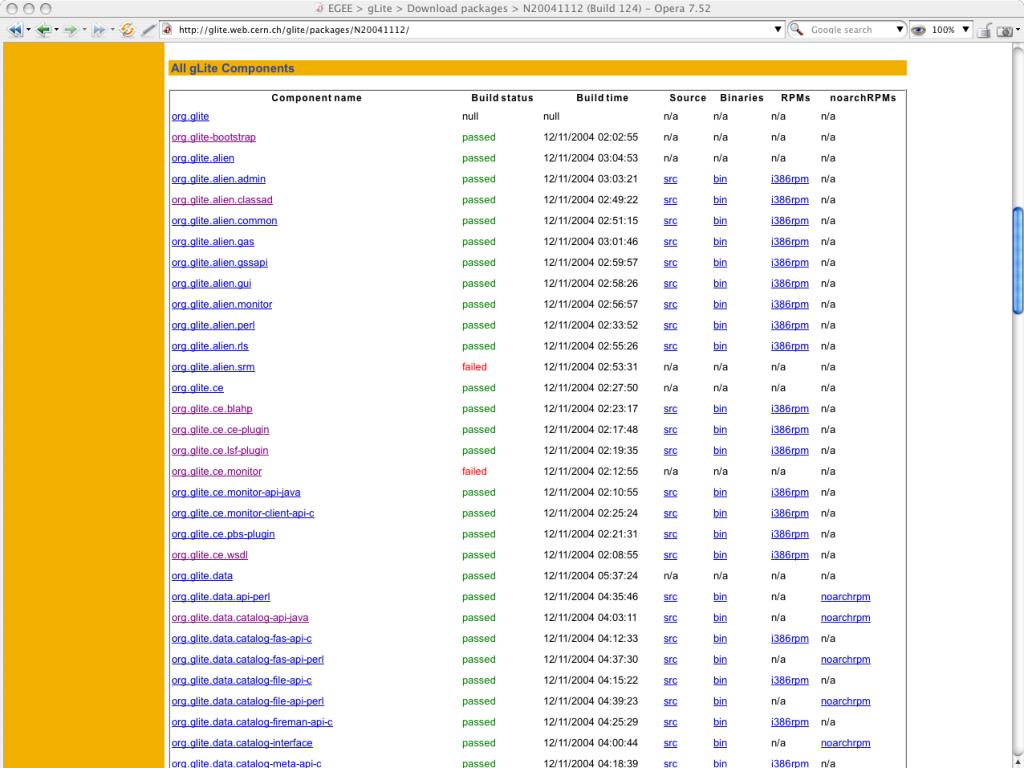The height and width of the screenshot is (768, 1024).
Task: Open src link for org.glite.alien.admin
Action: (x=670, y=179)
